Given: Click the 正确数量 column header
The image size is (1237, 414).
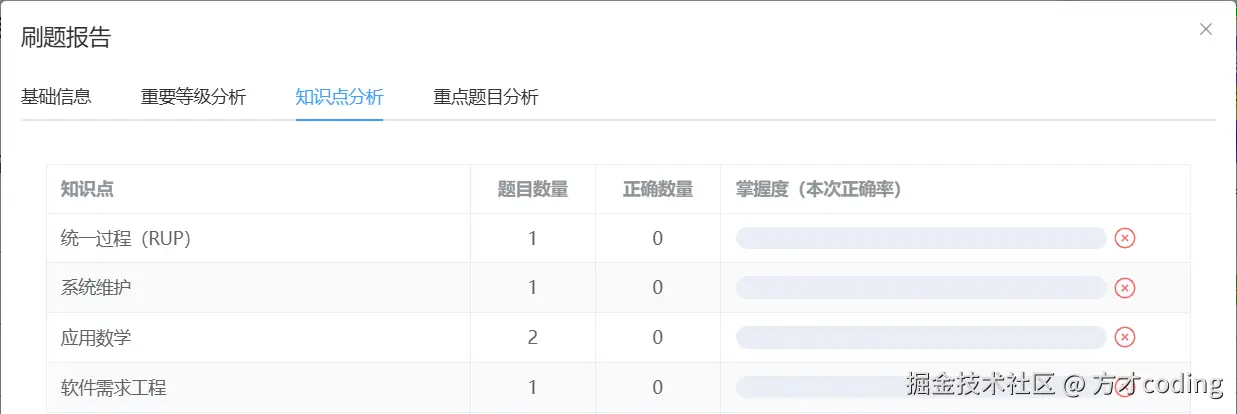Looking at the screenshot, I should 657,189.
